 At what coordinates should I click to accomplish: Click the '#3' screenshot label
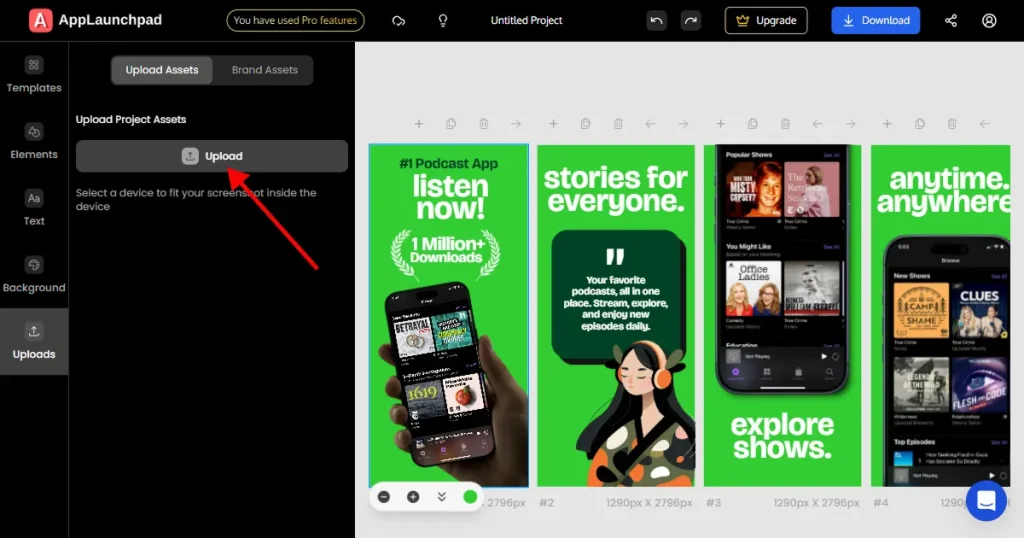[x=713, y=503]
